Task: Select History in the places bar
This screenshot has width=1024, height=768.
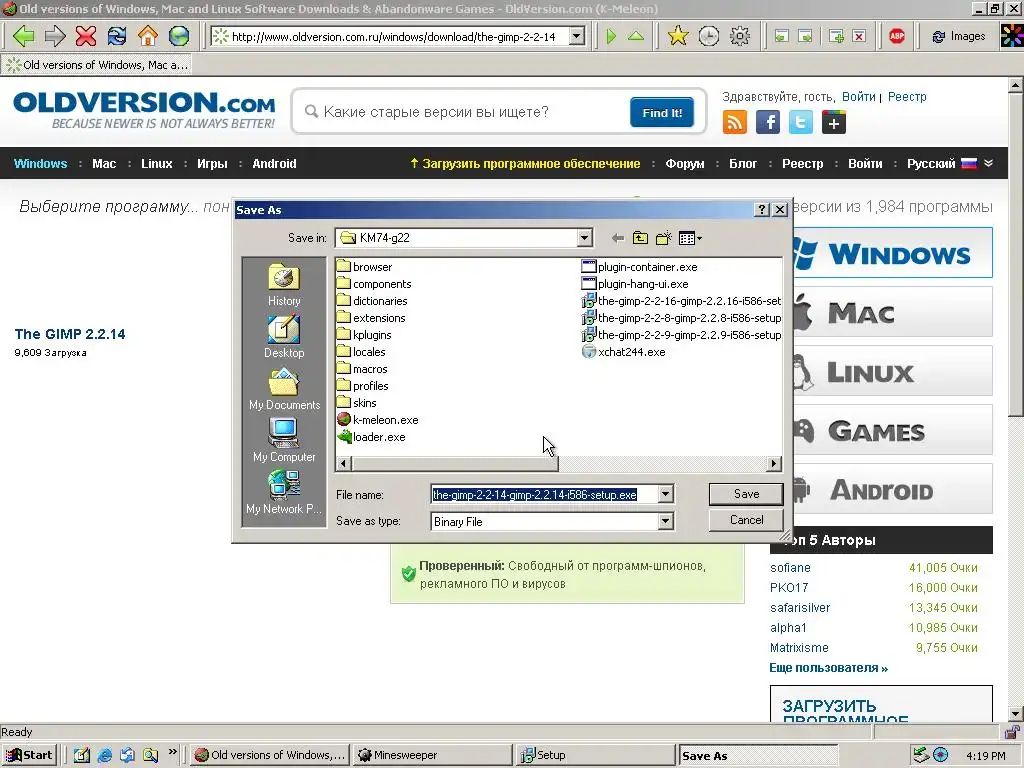Action: (x=284, y=285)
